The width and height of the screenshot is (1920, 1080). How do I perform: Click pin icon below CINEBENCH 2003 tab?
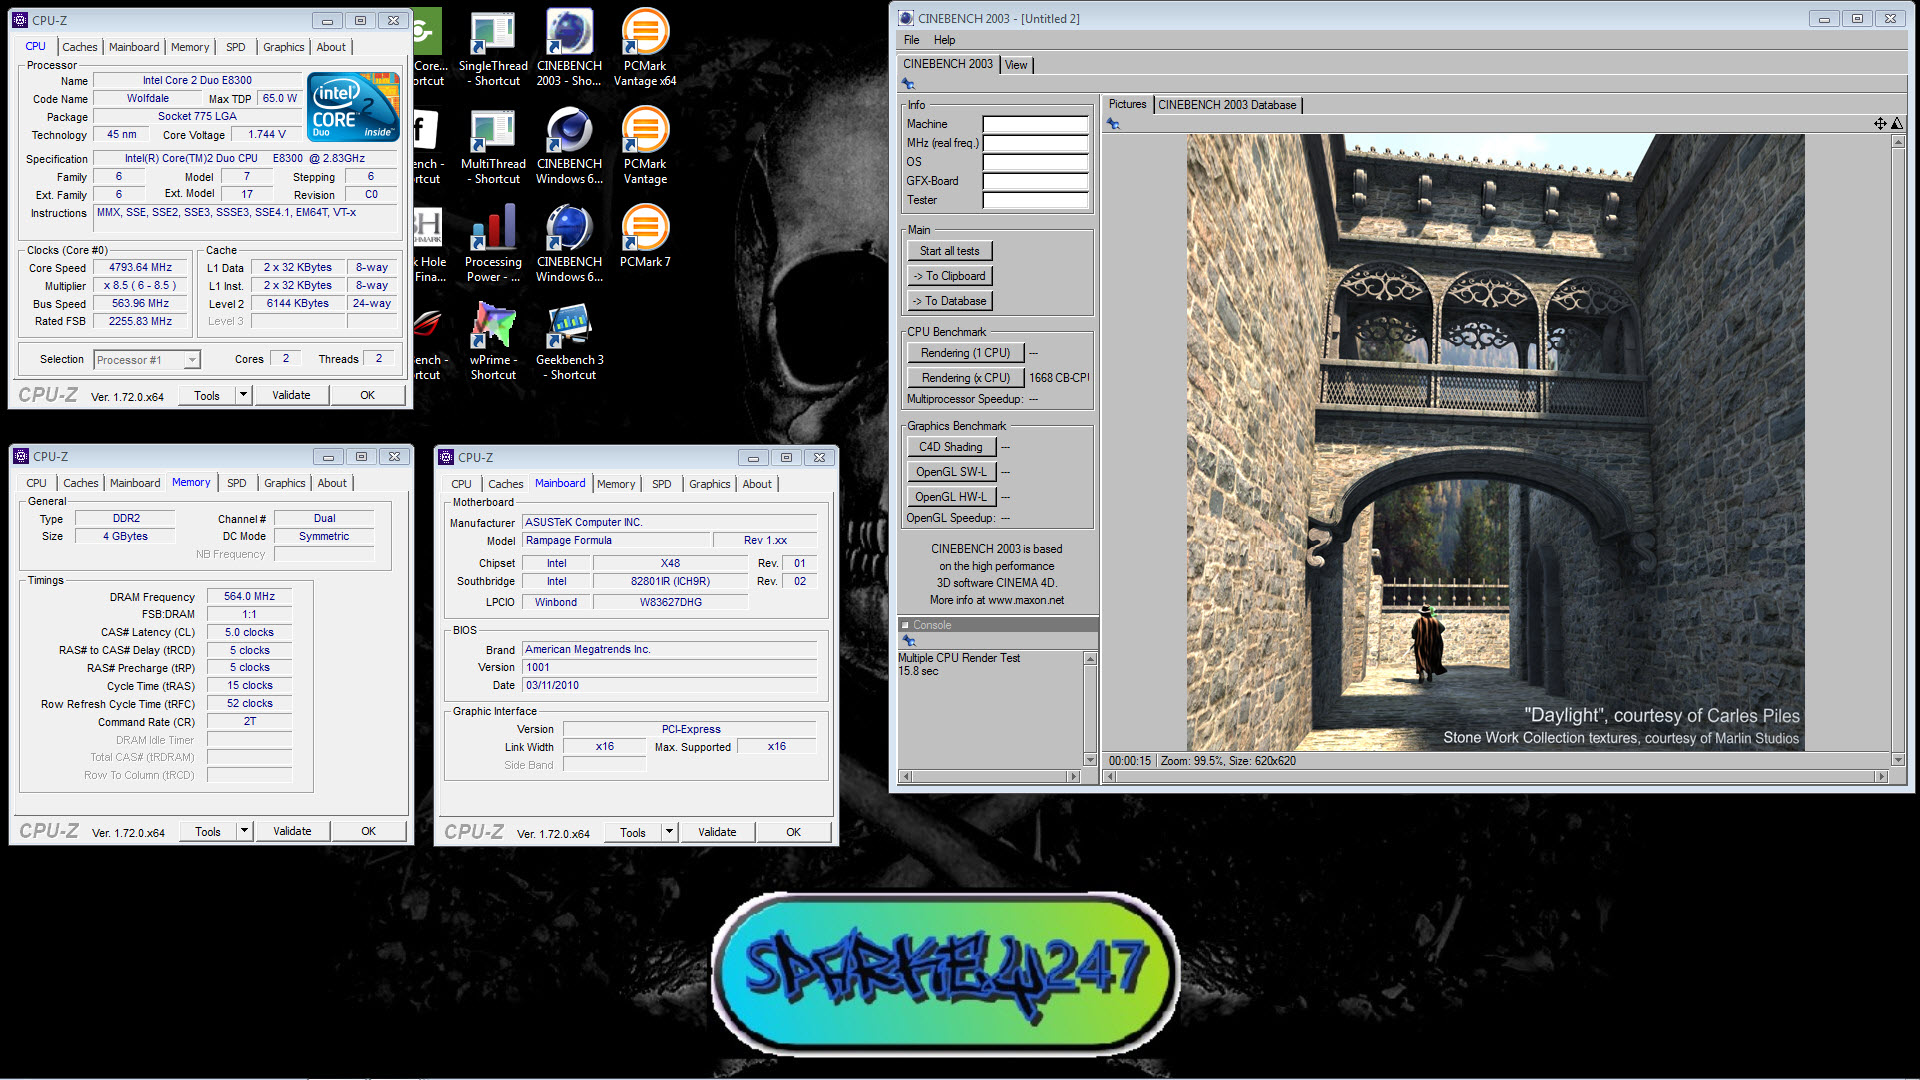pos(908,84)
